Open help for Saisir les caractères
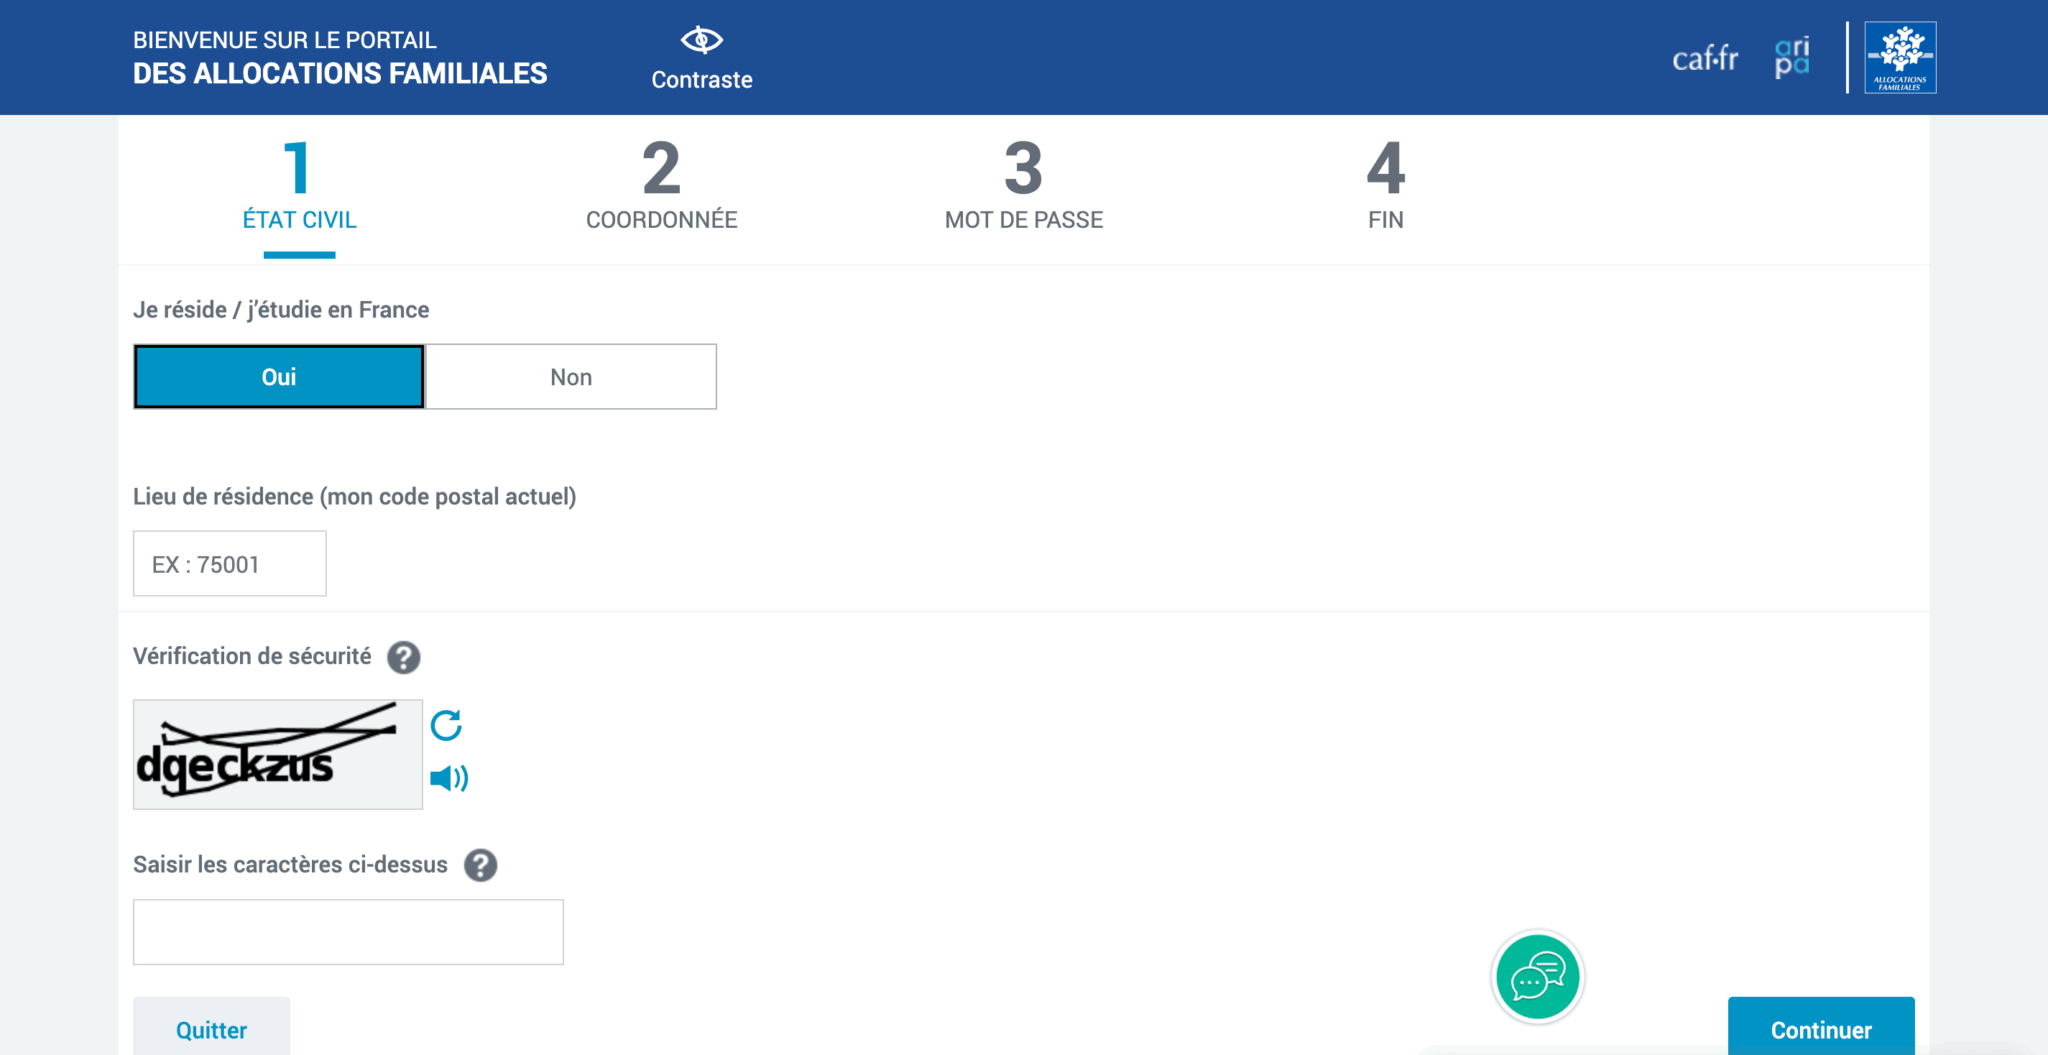The image size is (2048, 1055). (481, 865)
